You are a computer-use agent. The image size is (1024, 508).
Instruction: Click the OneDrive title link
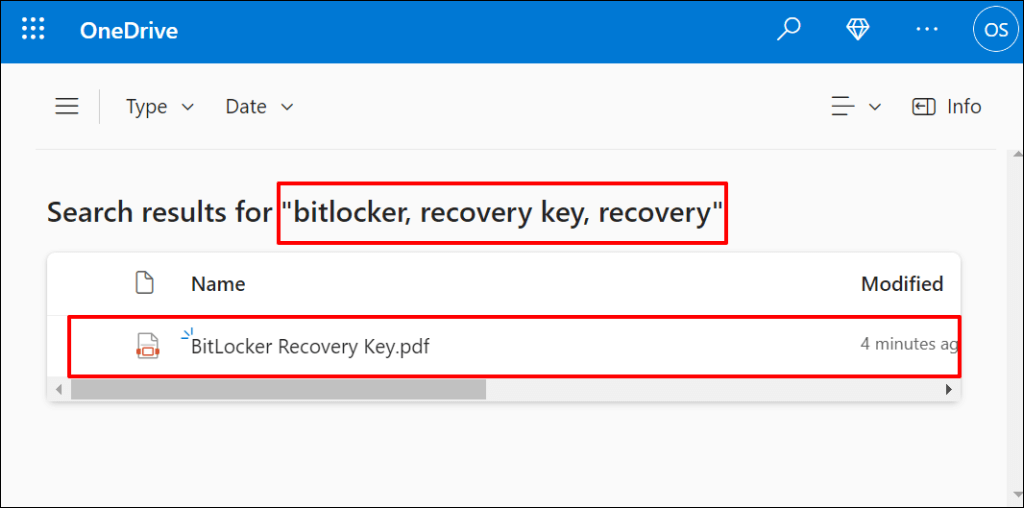[129, 30]
